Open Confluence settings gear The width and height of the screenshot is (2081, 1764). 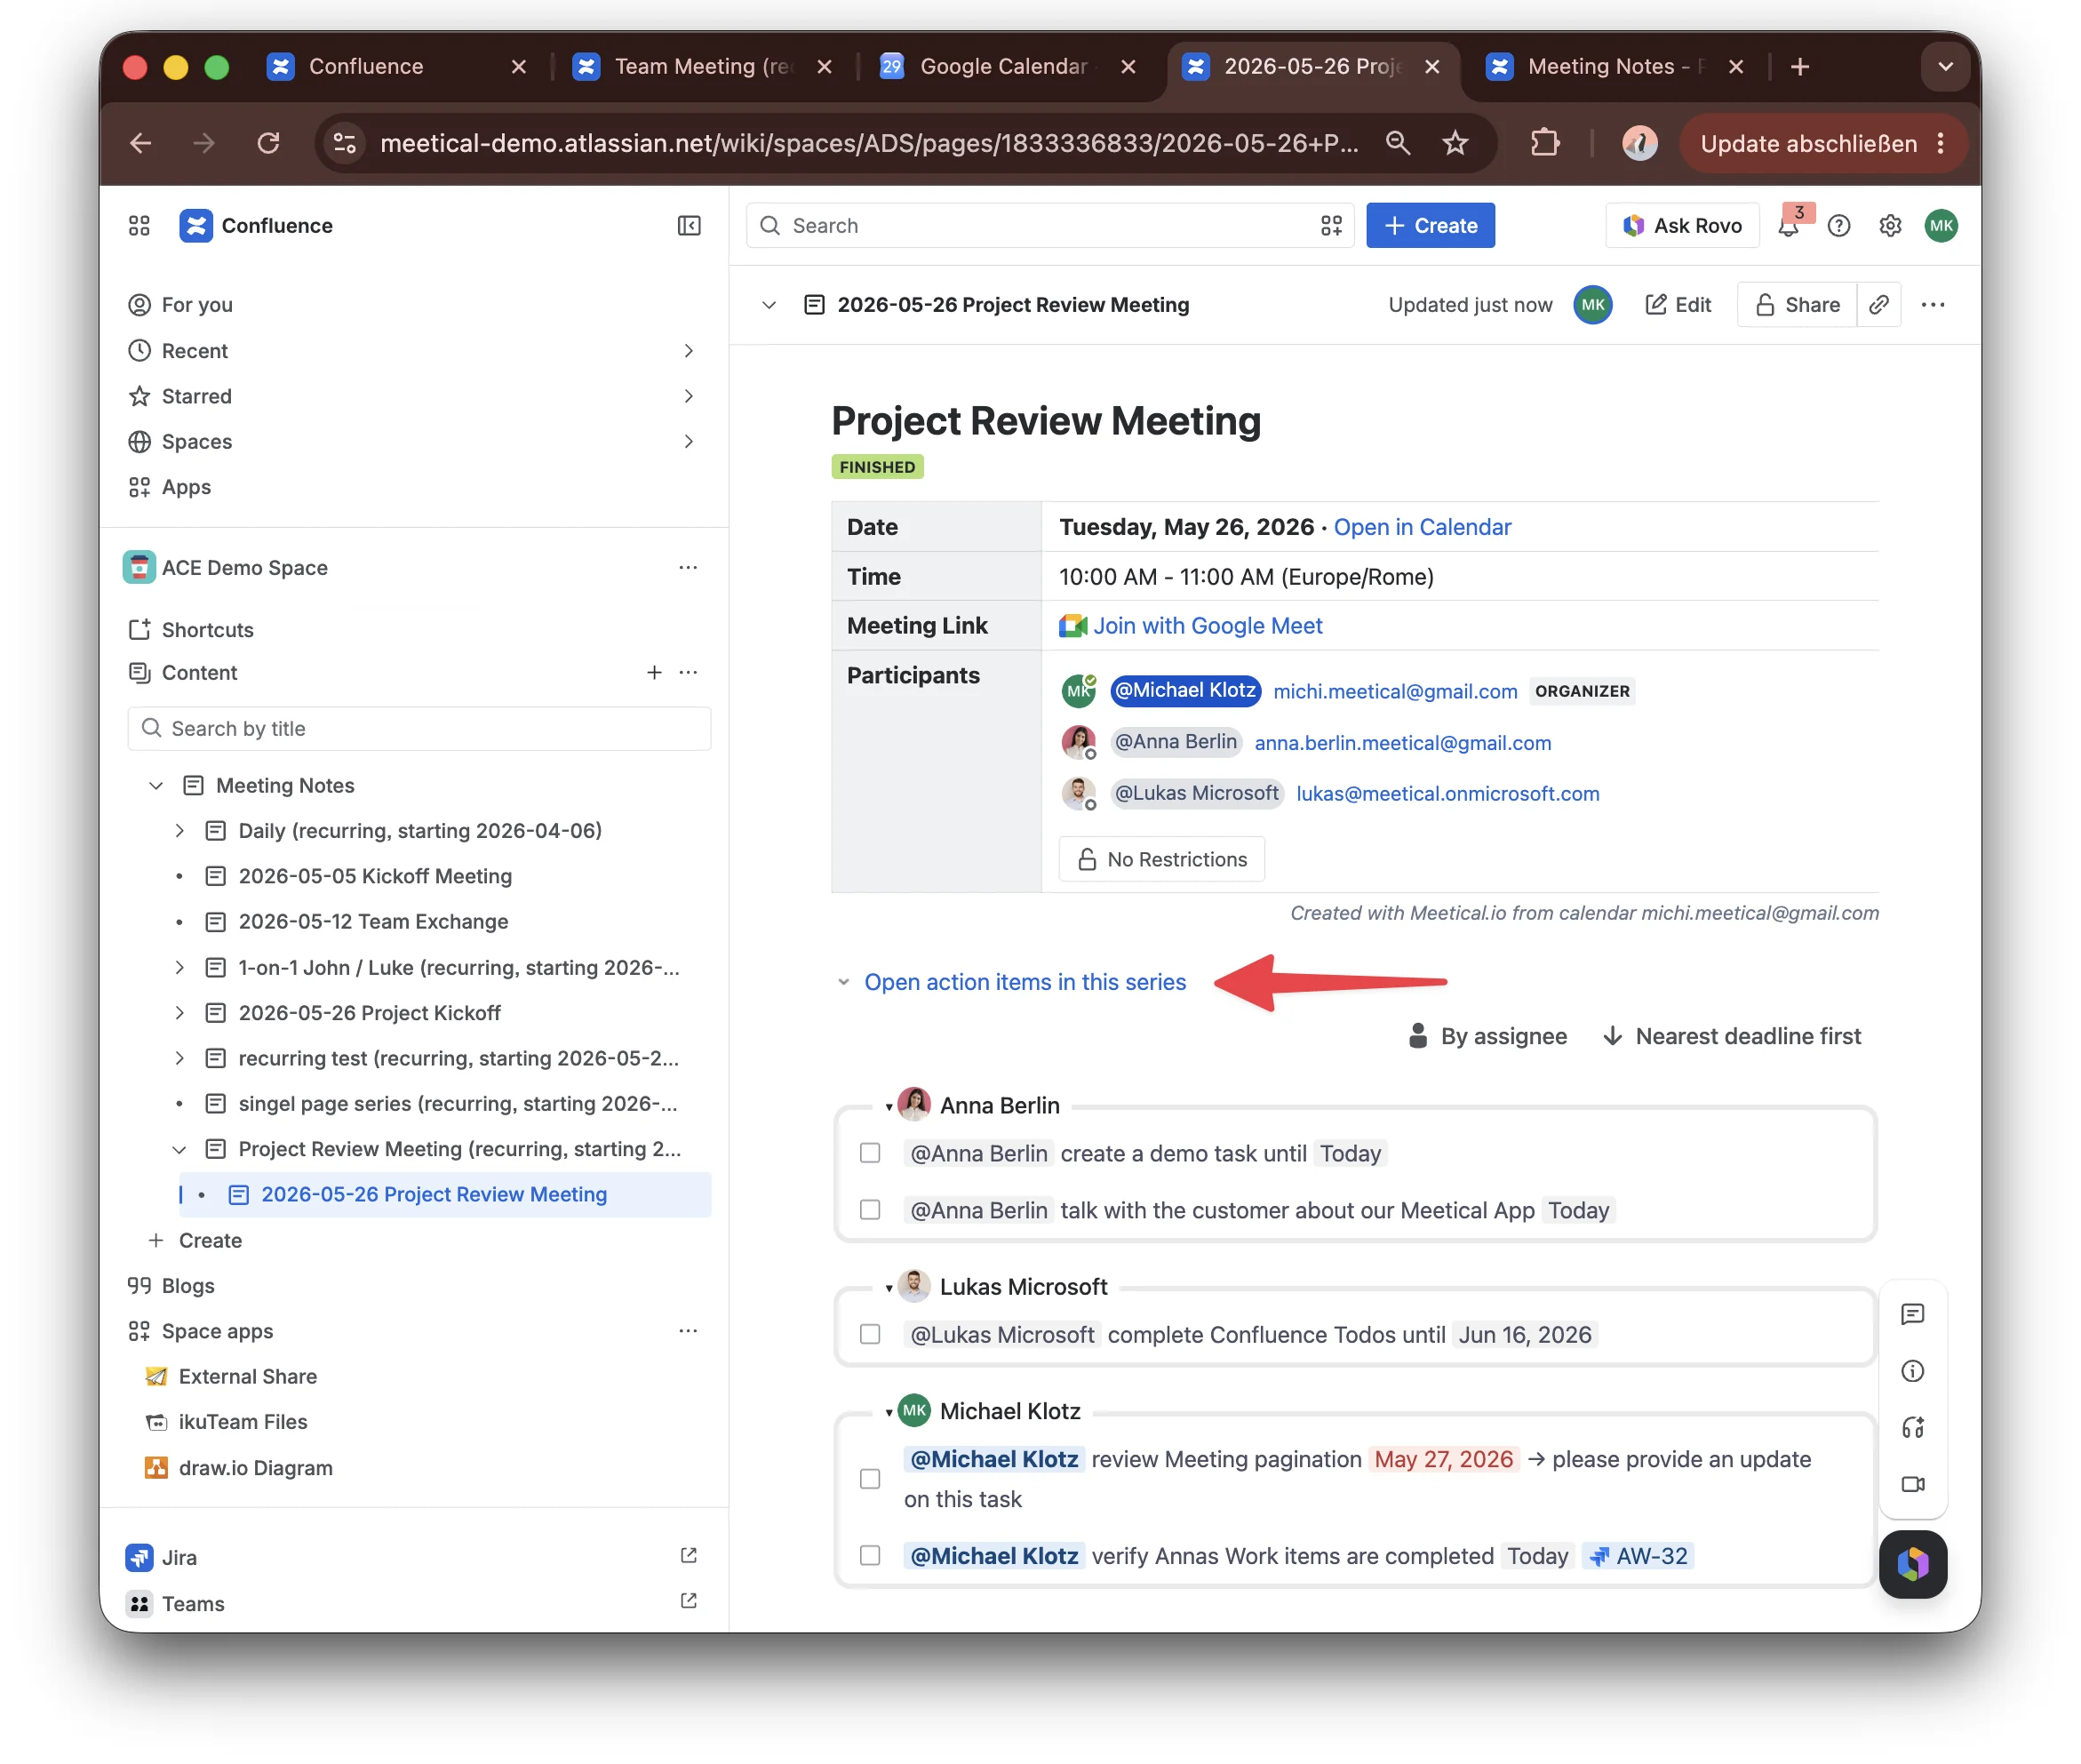(x=1890, y=226)
